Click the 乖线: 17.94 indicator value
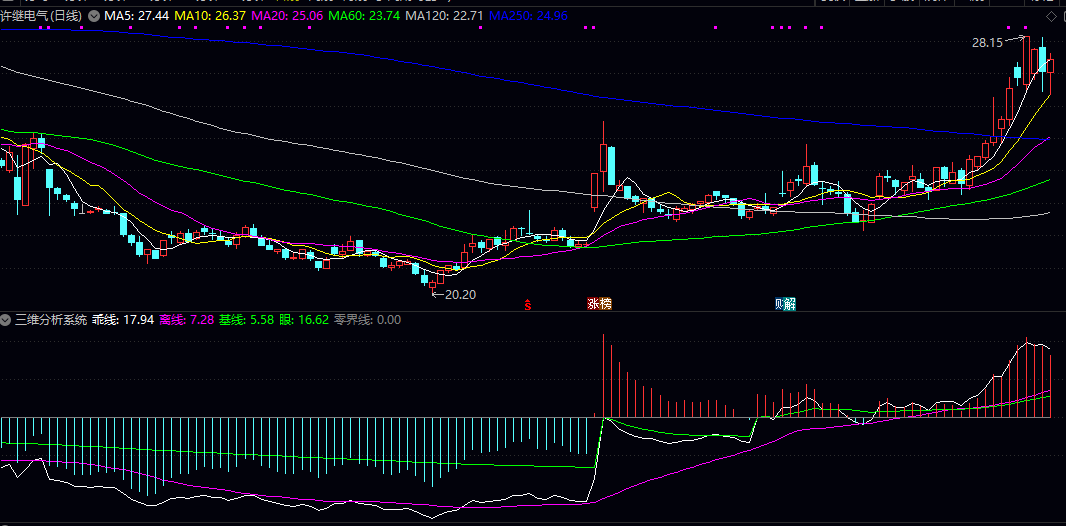The image size is (1066, 526). point(123,320)
